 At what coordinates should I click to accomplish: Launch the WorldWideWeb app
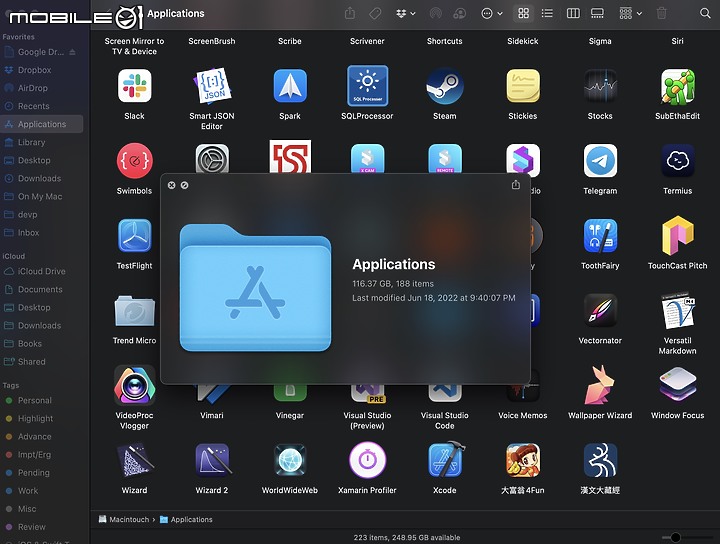(x=290, y=460)
